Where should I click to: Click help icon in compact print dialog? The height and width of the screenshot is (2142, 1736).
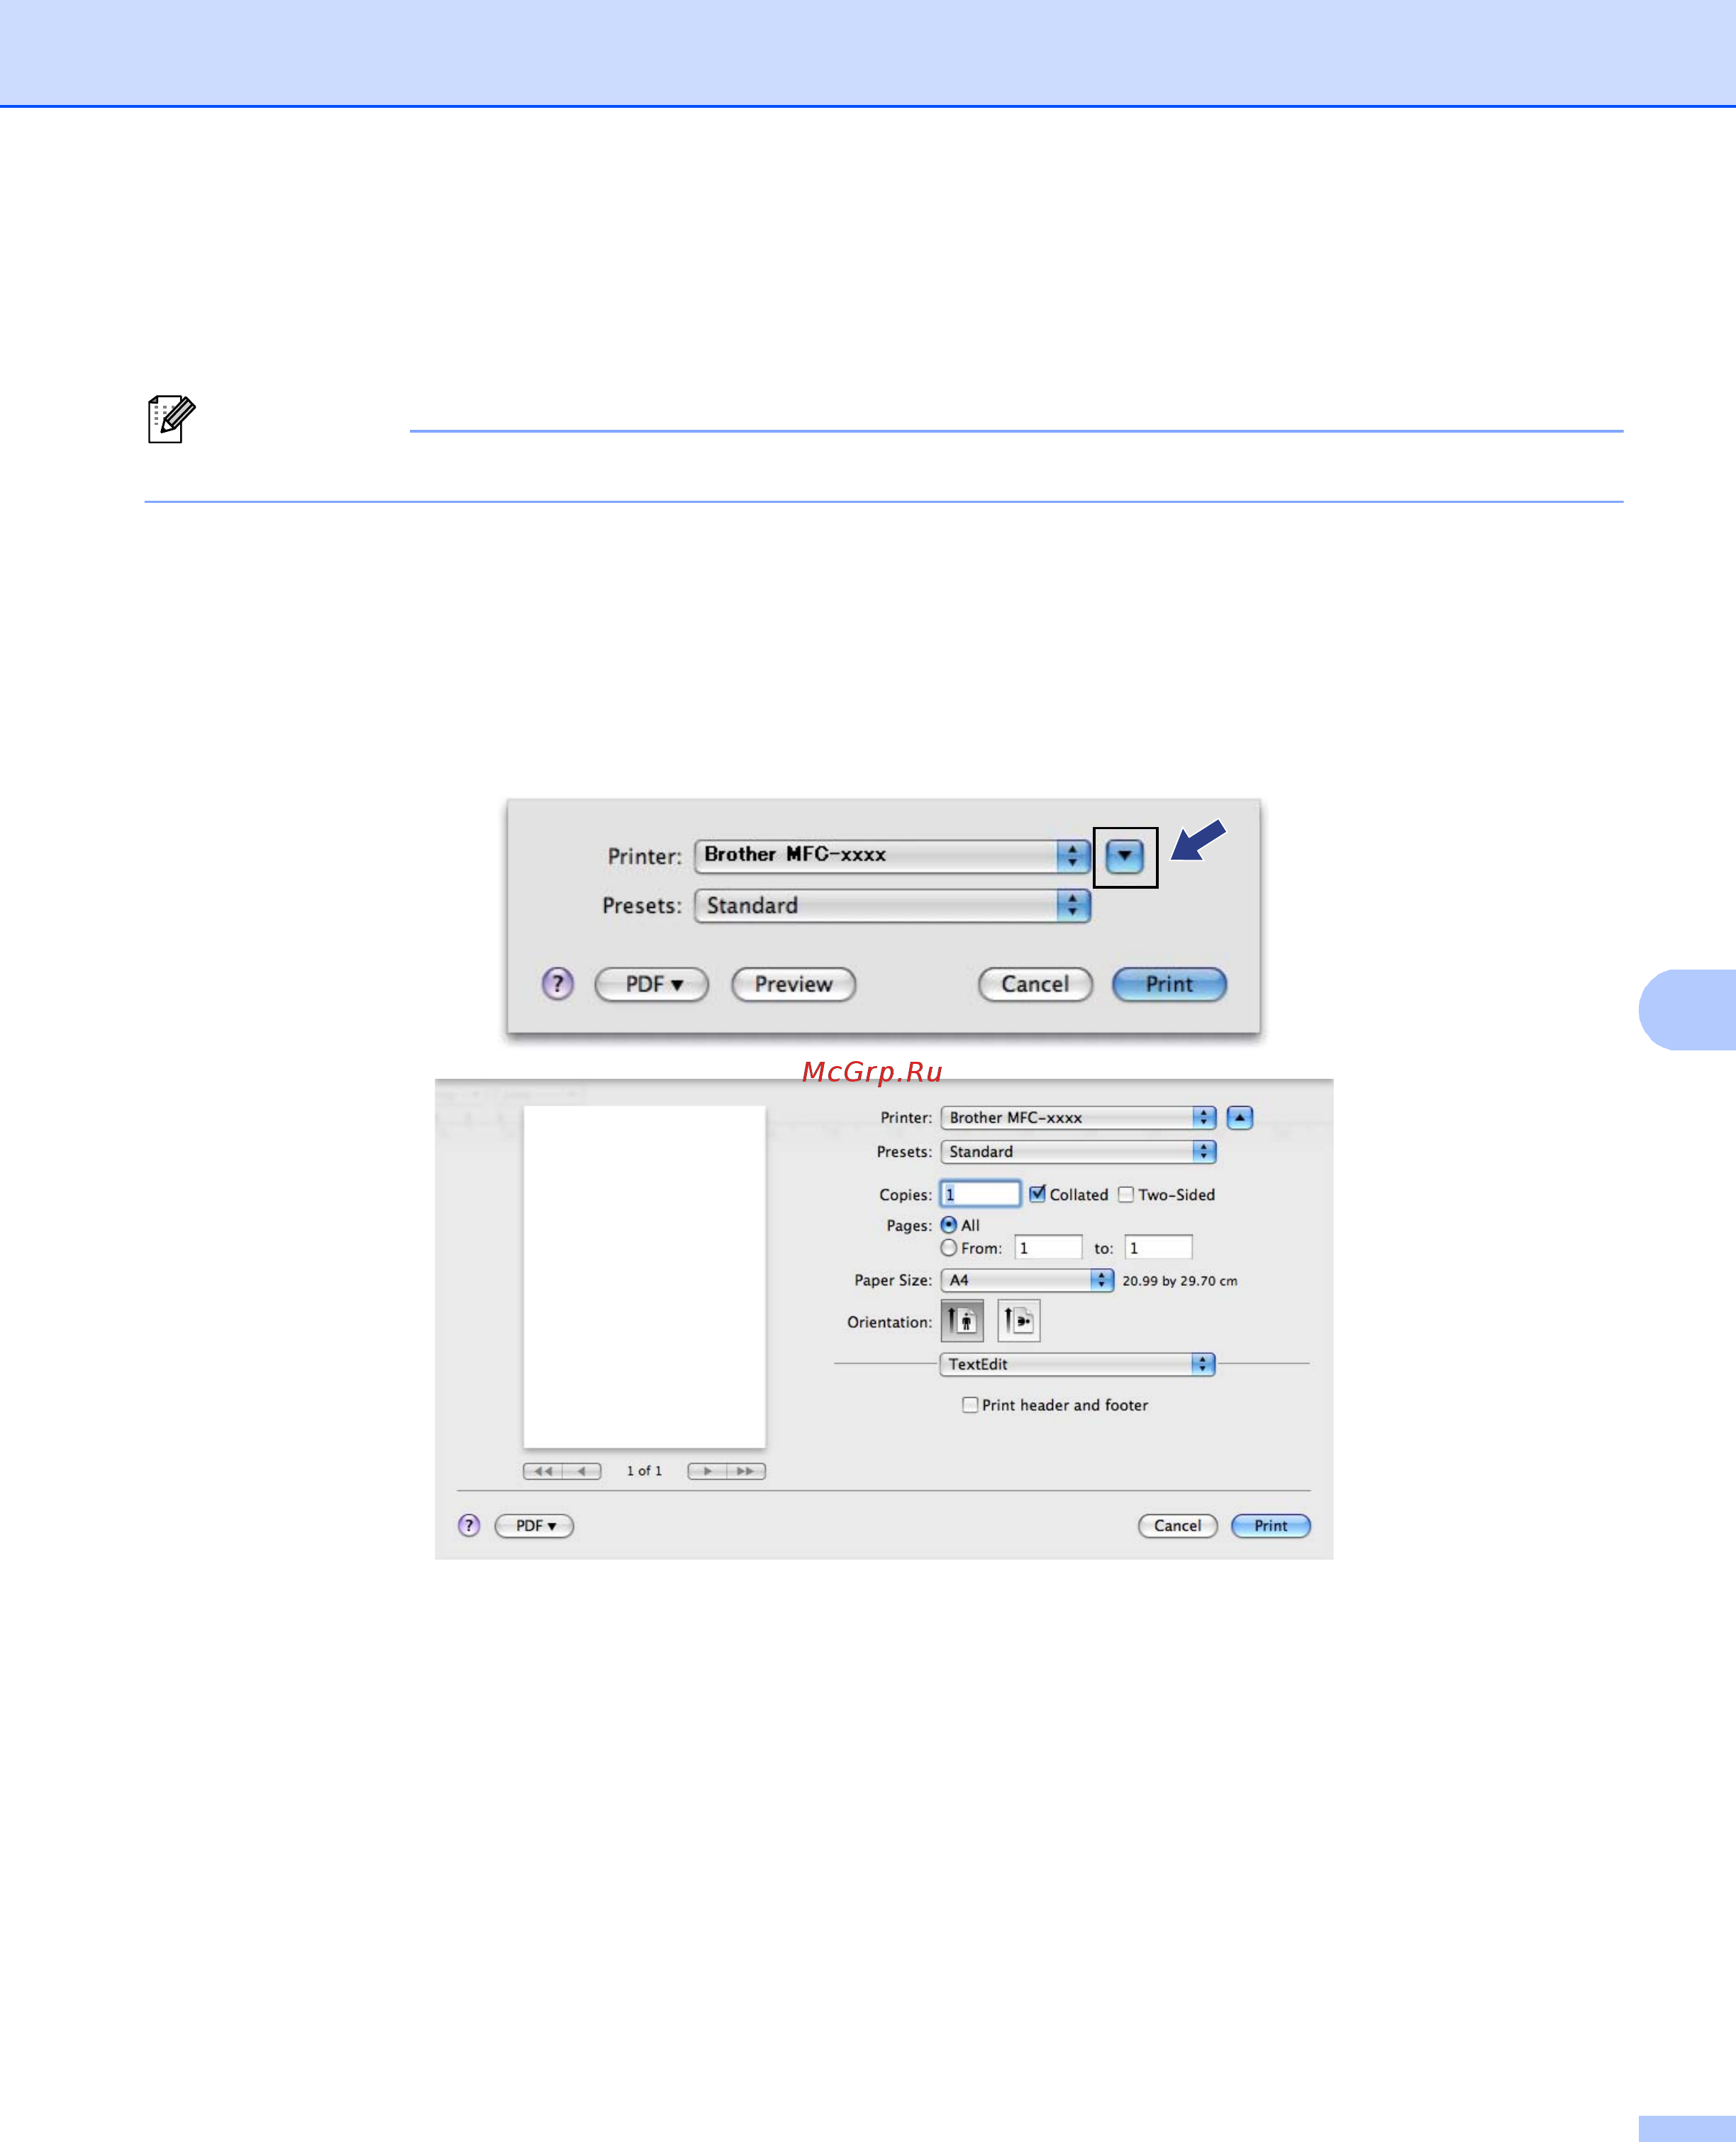(x=558, y=984)
